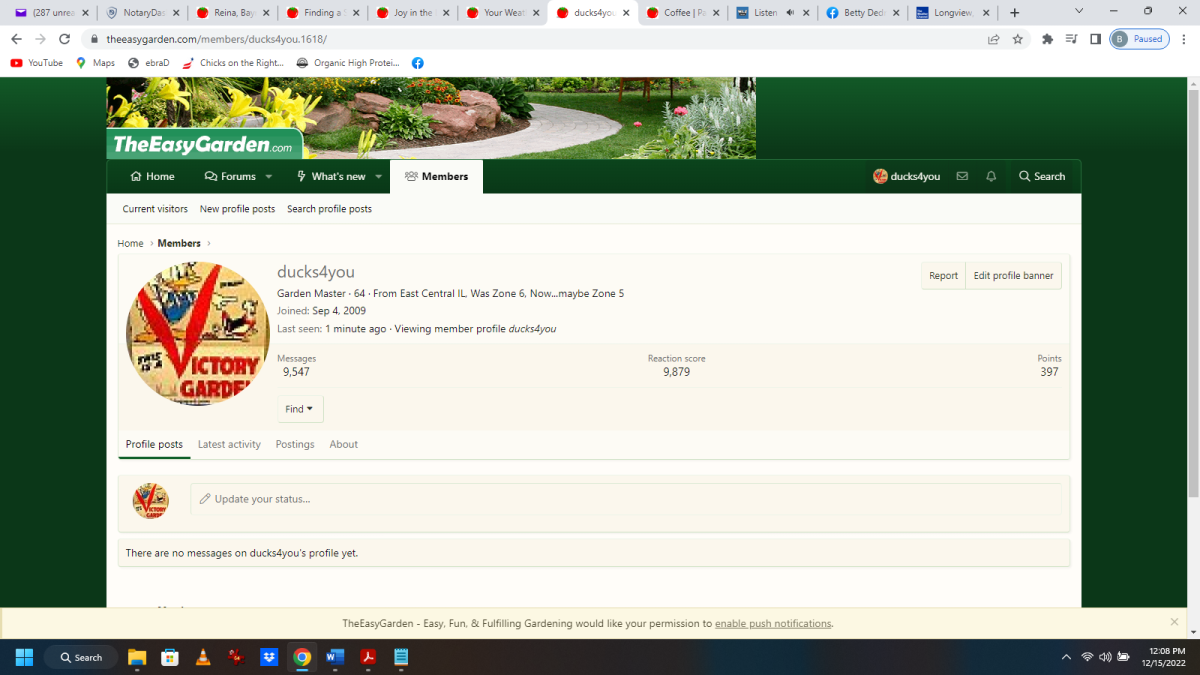This screenshot has height=675, width=1200.
Task: Click the small avatar beside status box
Action: click(151, 501)
